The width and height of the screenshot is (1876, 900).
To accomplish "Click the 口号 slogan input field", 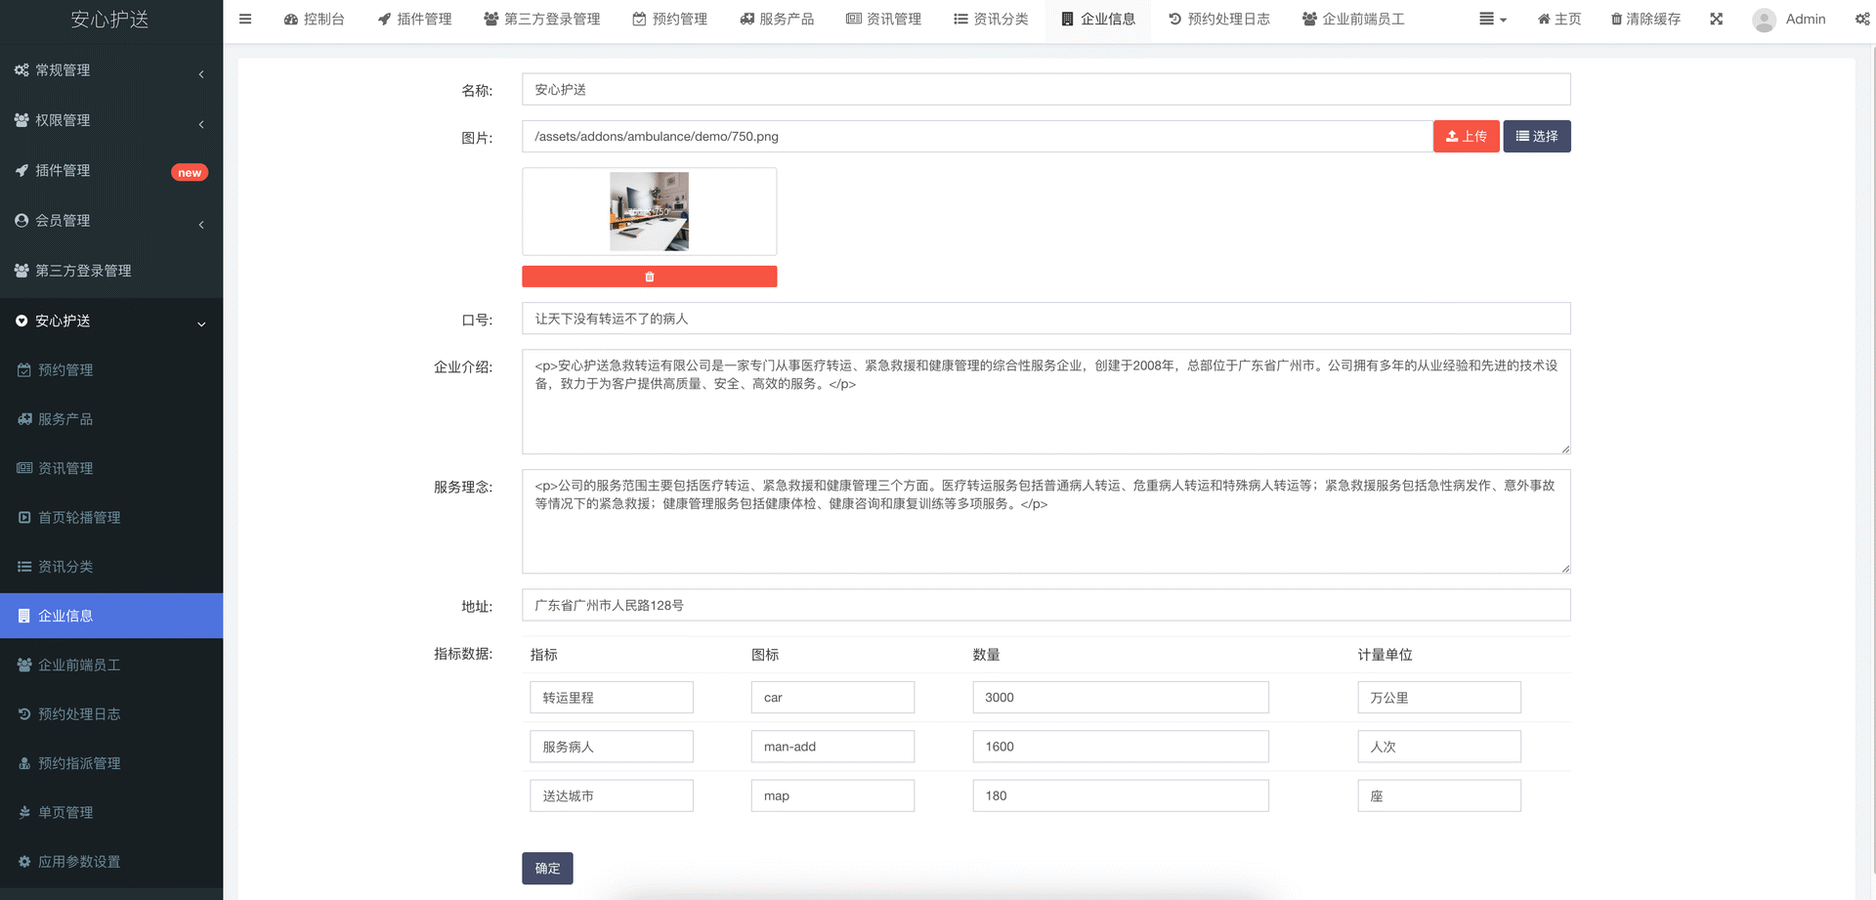I will pos(1045,319).
